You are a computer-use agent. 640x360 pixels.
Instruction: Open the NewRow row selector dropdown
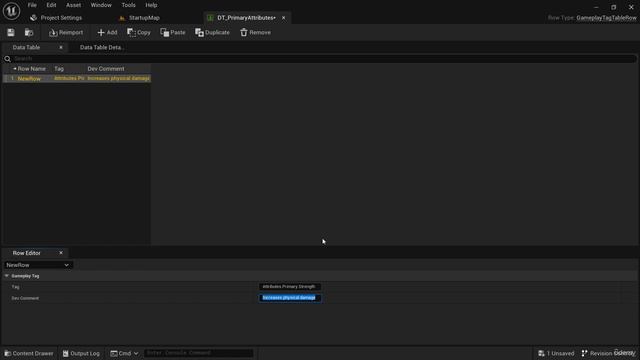tap(38, 265)
